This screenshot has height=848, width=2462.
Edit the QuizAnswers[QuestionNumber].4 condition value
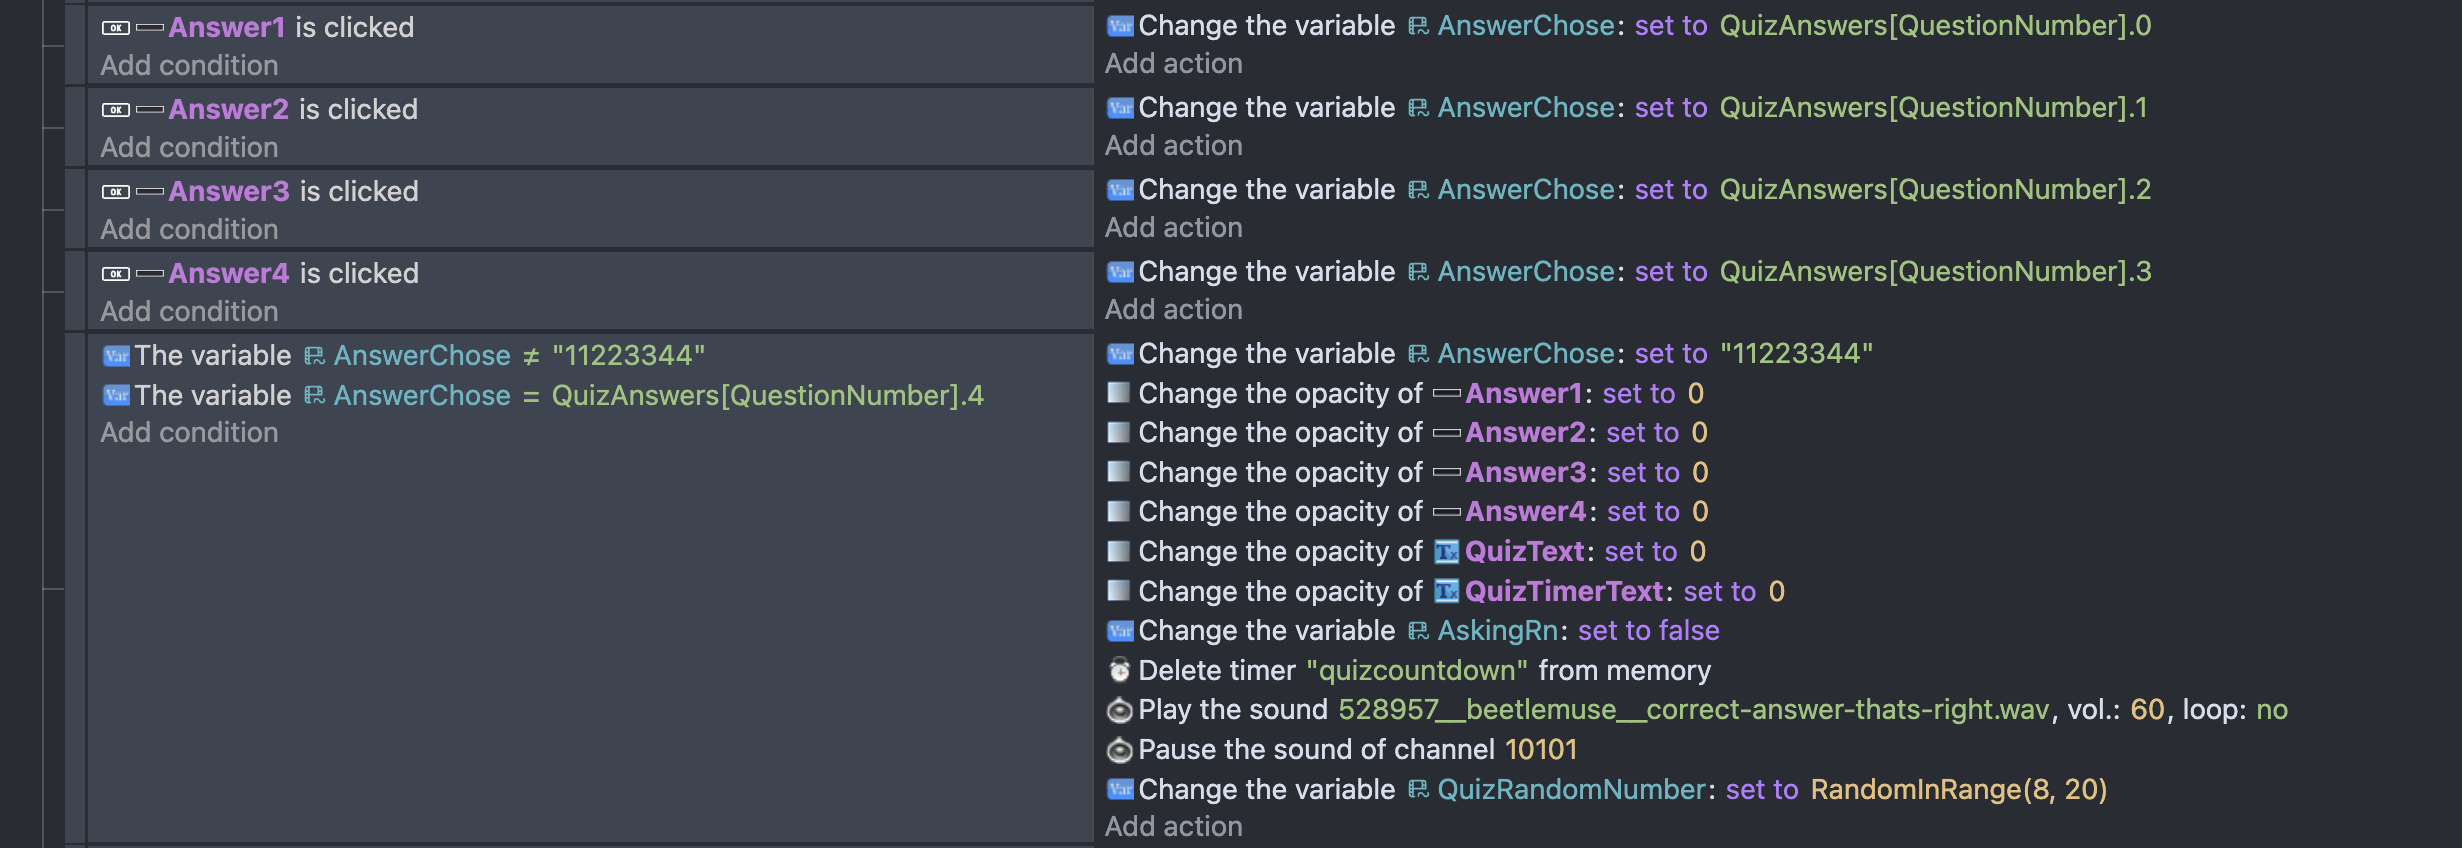767,396
